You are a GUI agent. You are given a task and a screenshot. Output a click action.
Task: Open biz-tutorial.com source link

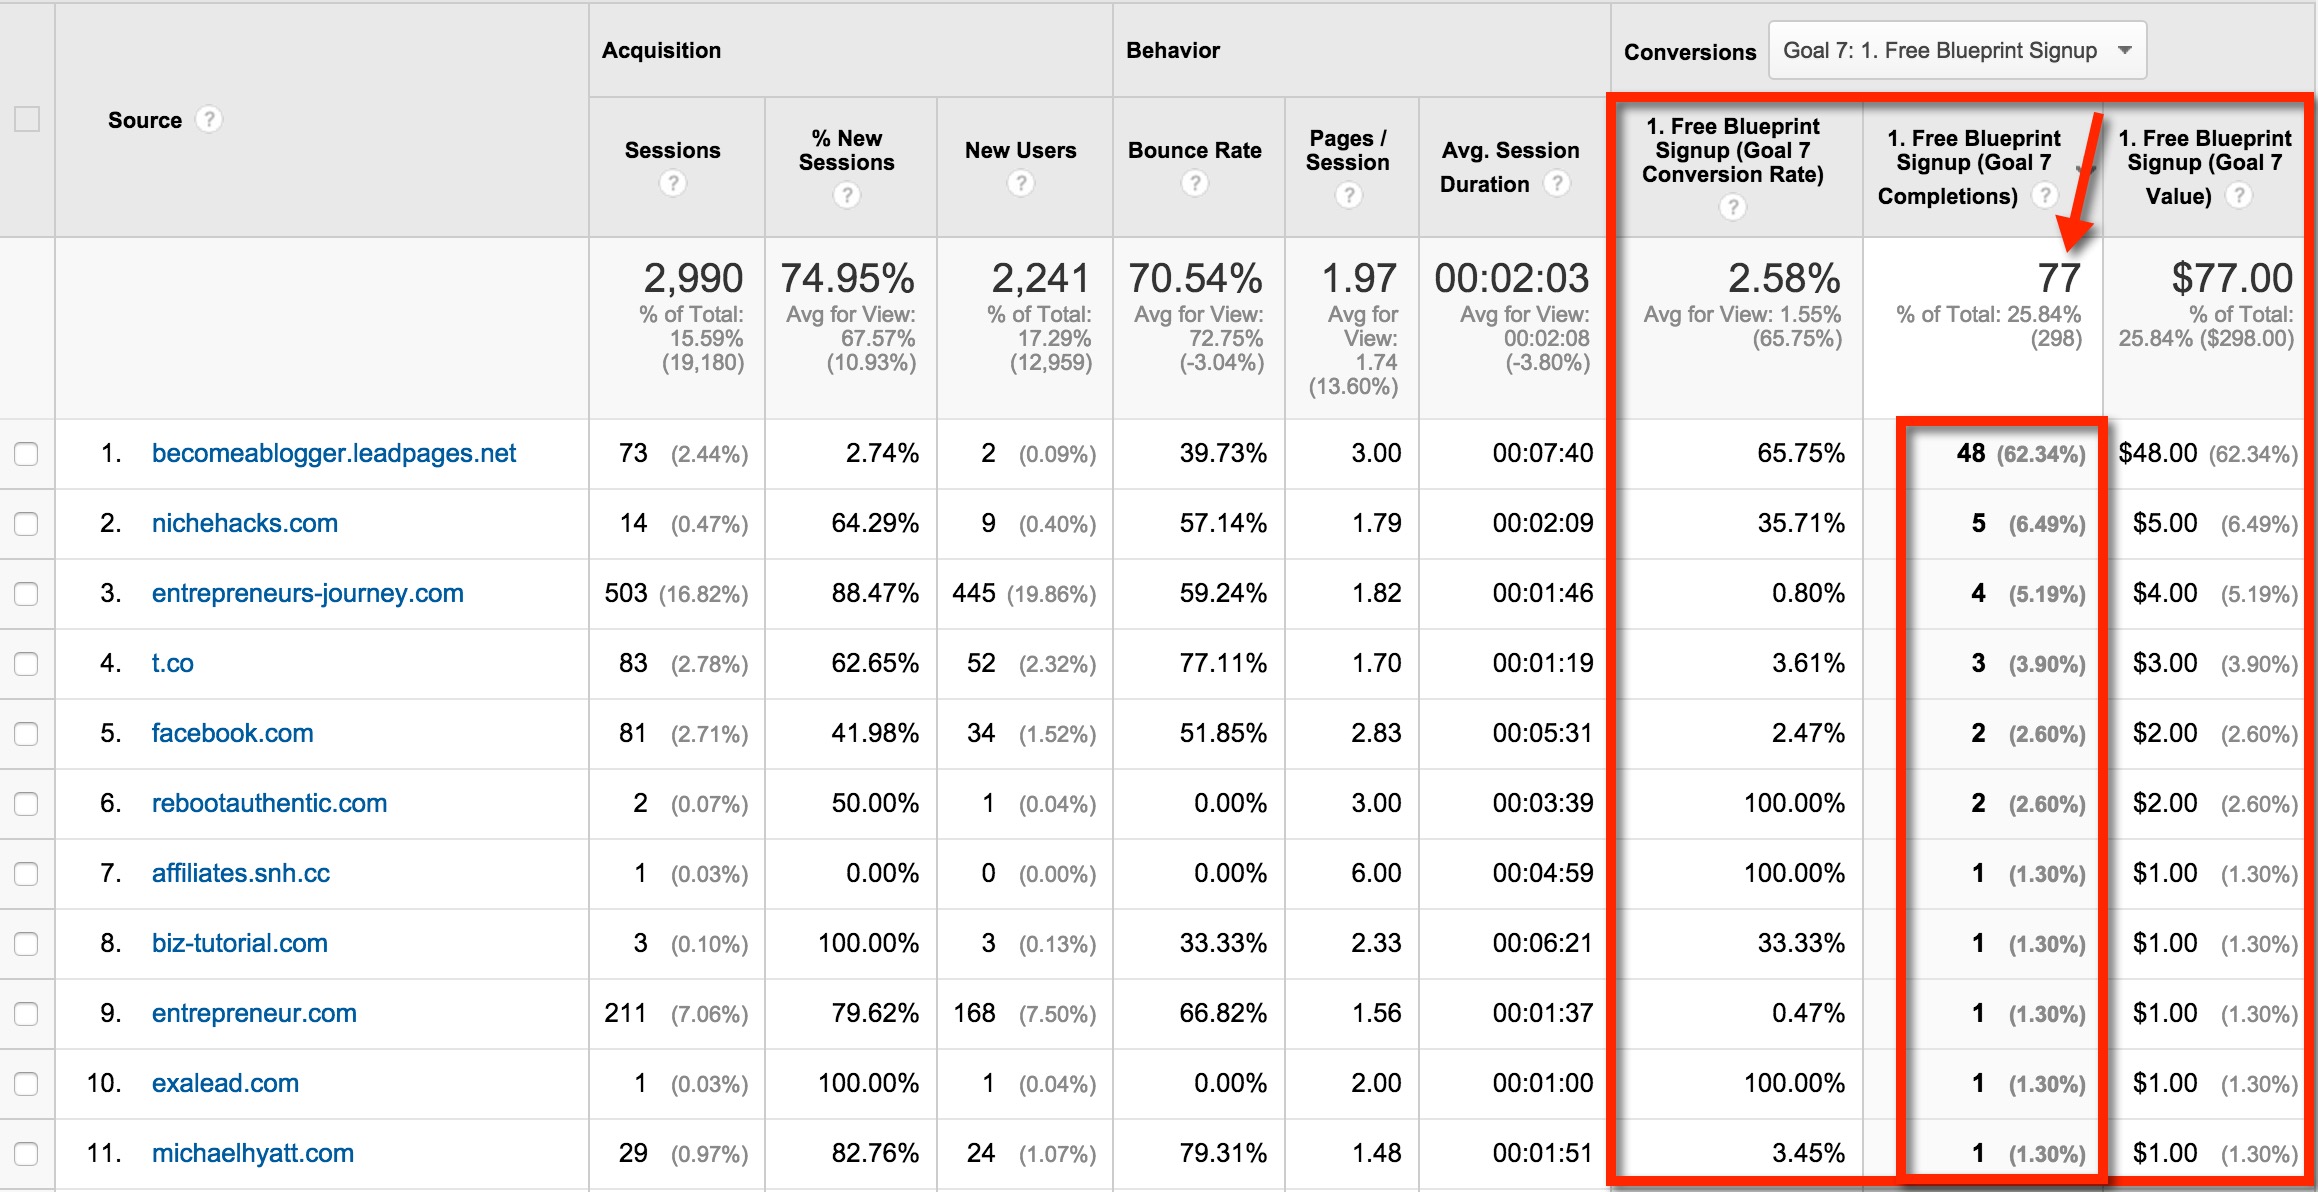click(240, 944)
